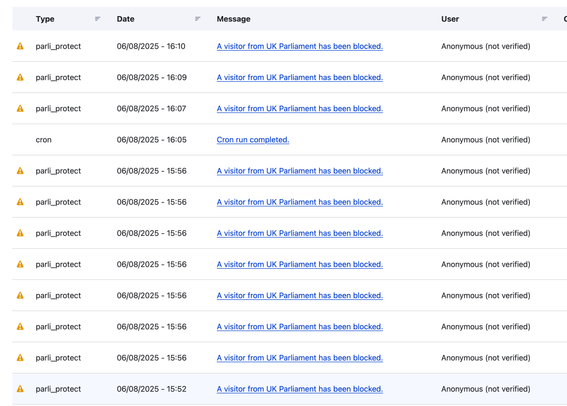Click the Type column header label
The width and height of the screenshot is (567, 406).
point(45,19)
